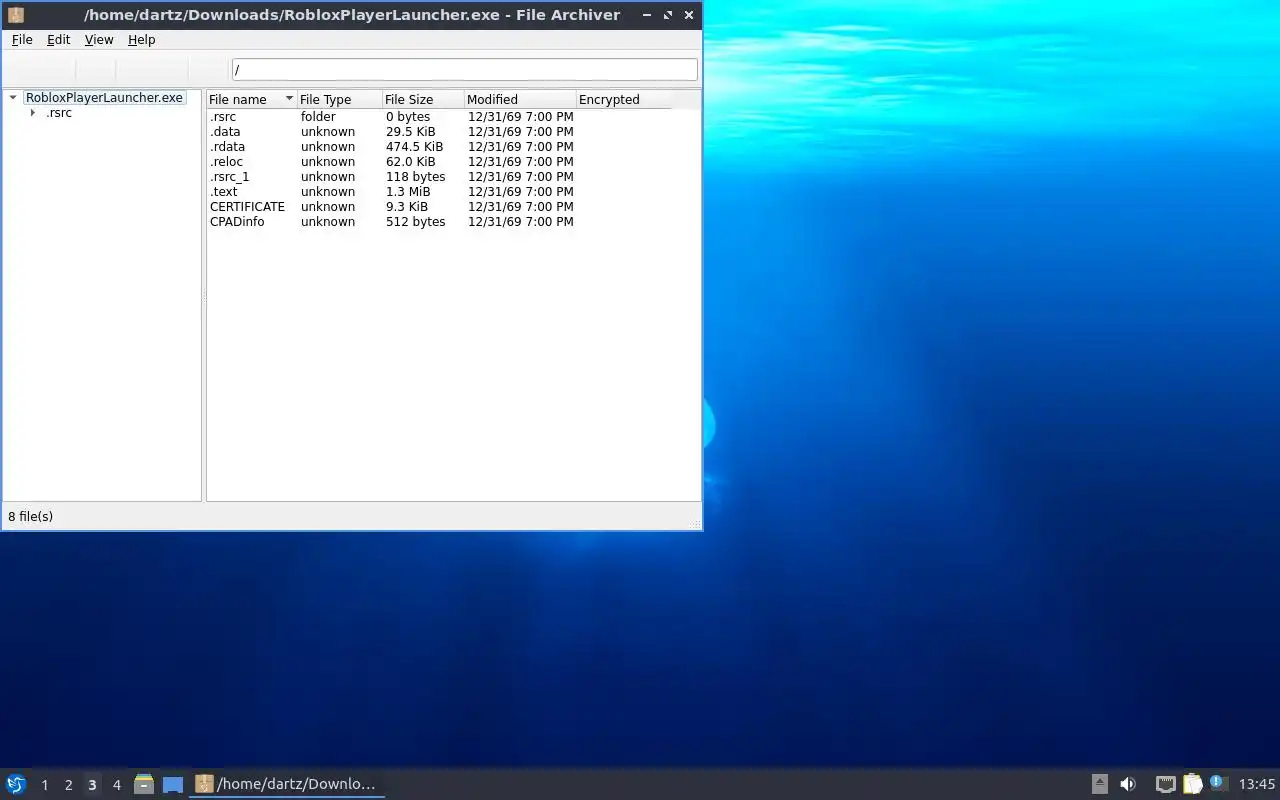The width and height of the screenshot is (1280, 800).
Task: Click the 13:45 clock in the tray
Action: (x=1257, y=784)
